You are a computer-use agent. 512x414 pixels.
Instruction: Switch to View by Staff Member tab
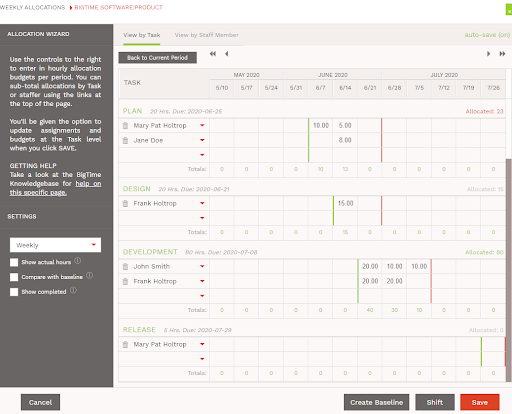207,35
